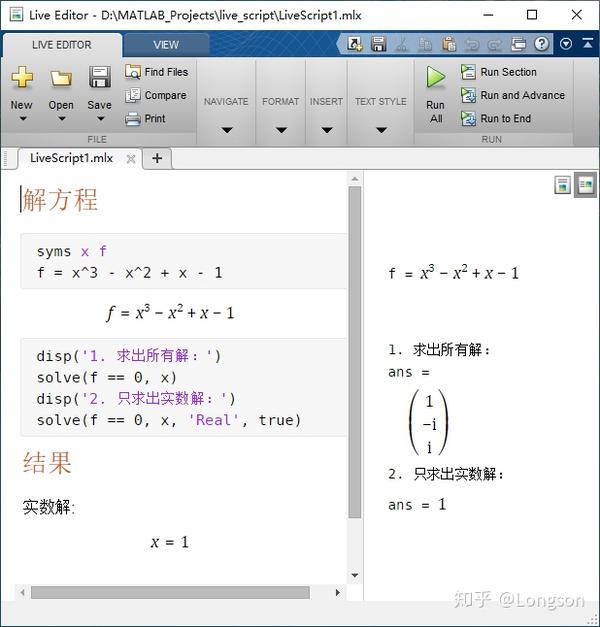
Task: Expand the FORMAT section dropdown
Action: 281,130
